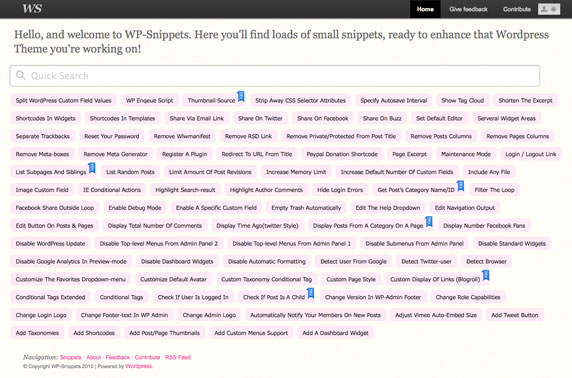Image resolution: width=572 pixels, height=378 pixels.
Task: Open Set Default Editor snippet
Action: (x=439, y=118)
